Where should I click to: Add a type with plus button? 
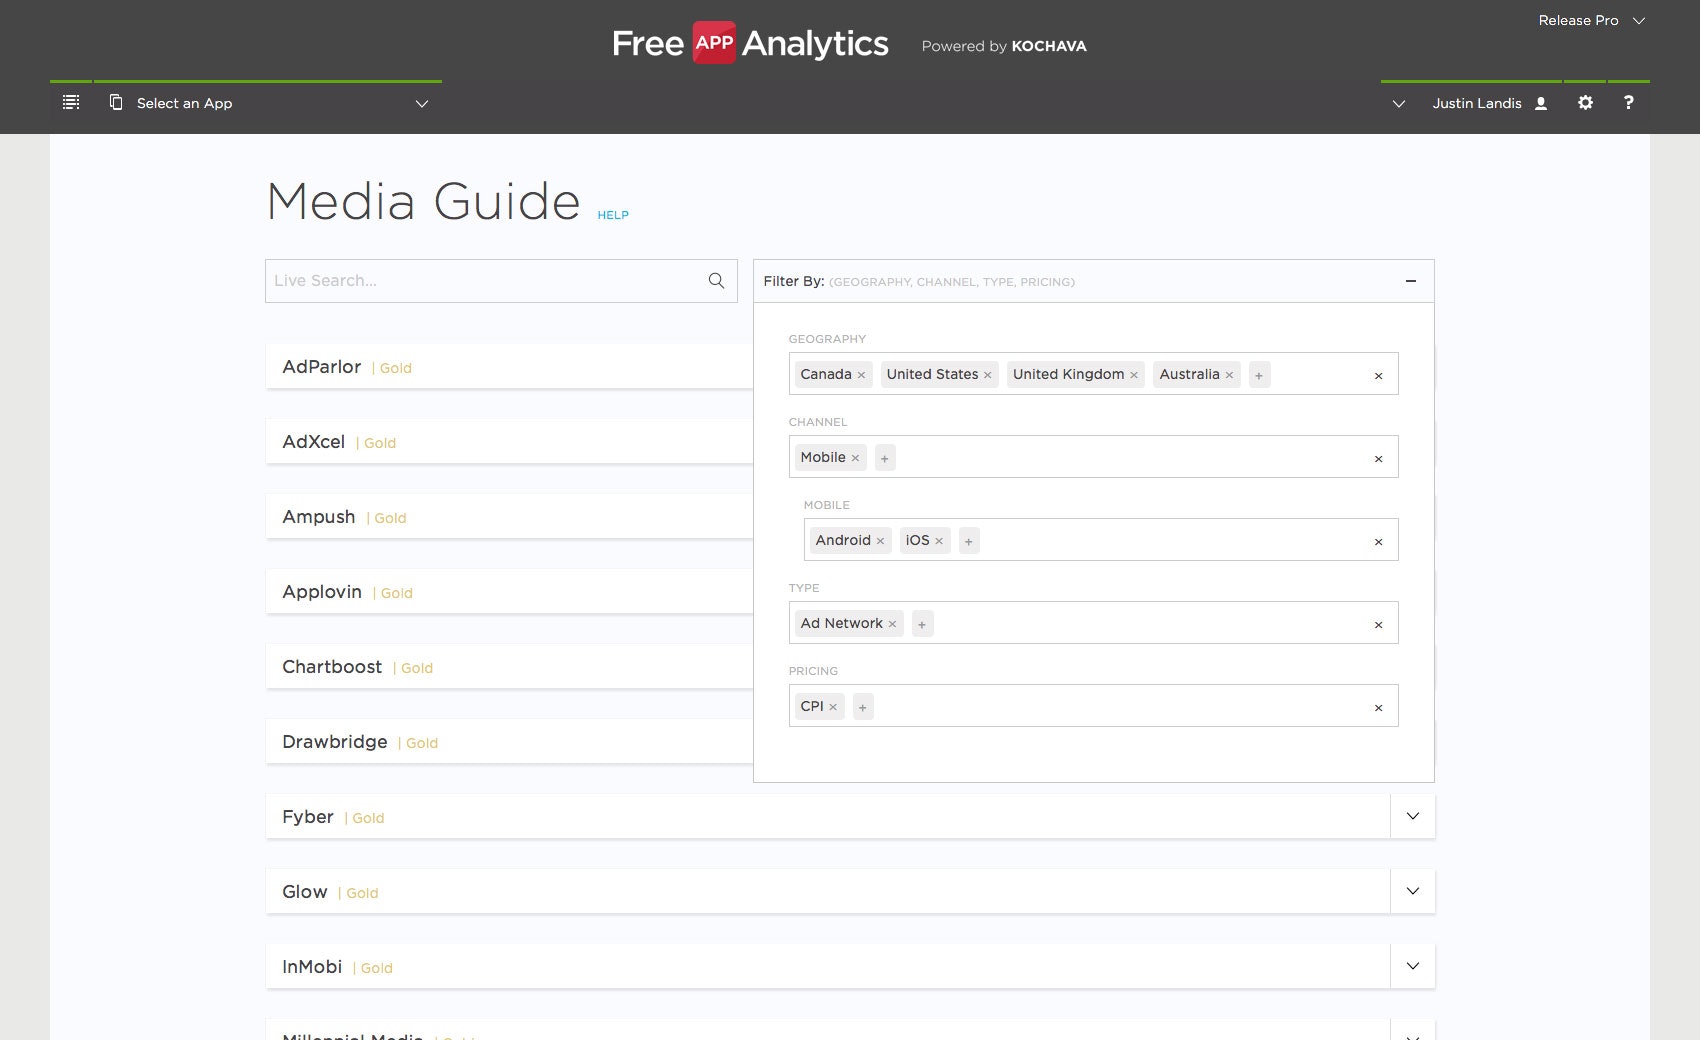point(922,624)
